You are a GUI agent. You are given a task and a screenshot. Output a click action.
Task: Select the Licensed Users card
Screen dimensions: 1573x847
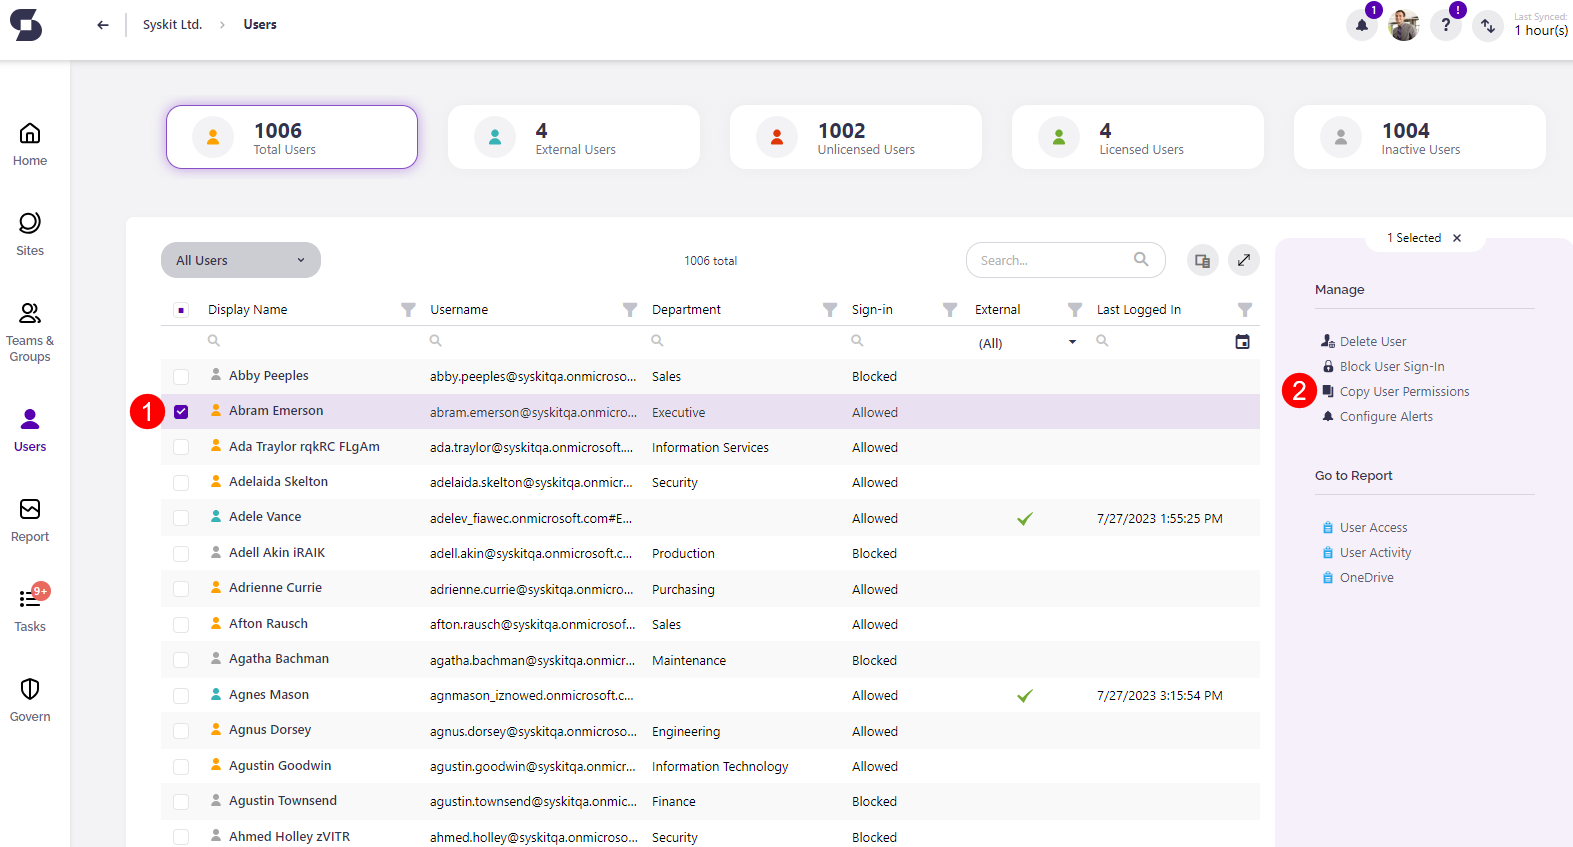(1138, 137)
